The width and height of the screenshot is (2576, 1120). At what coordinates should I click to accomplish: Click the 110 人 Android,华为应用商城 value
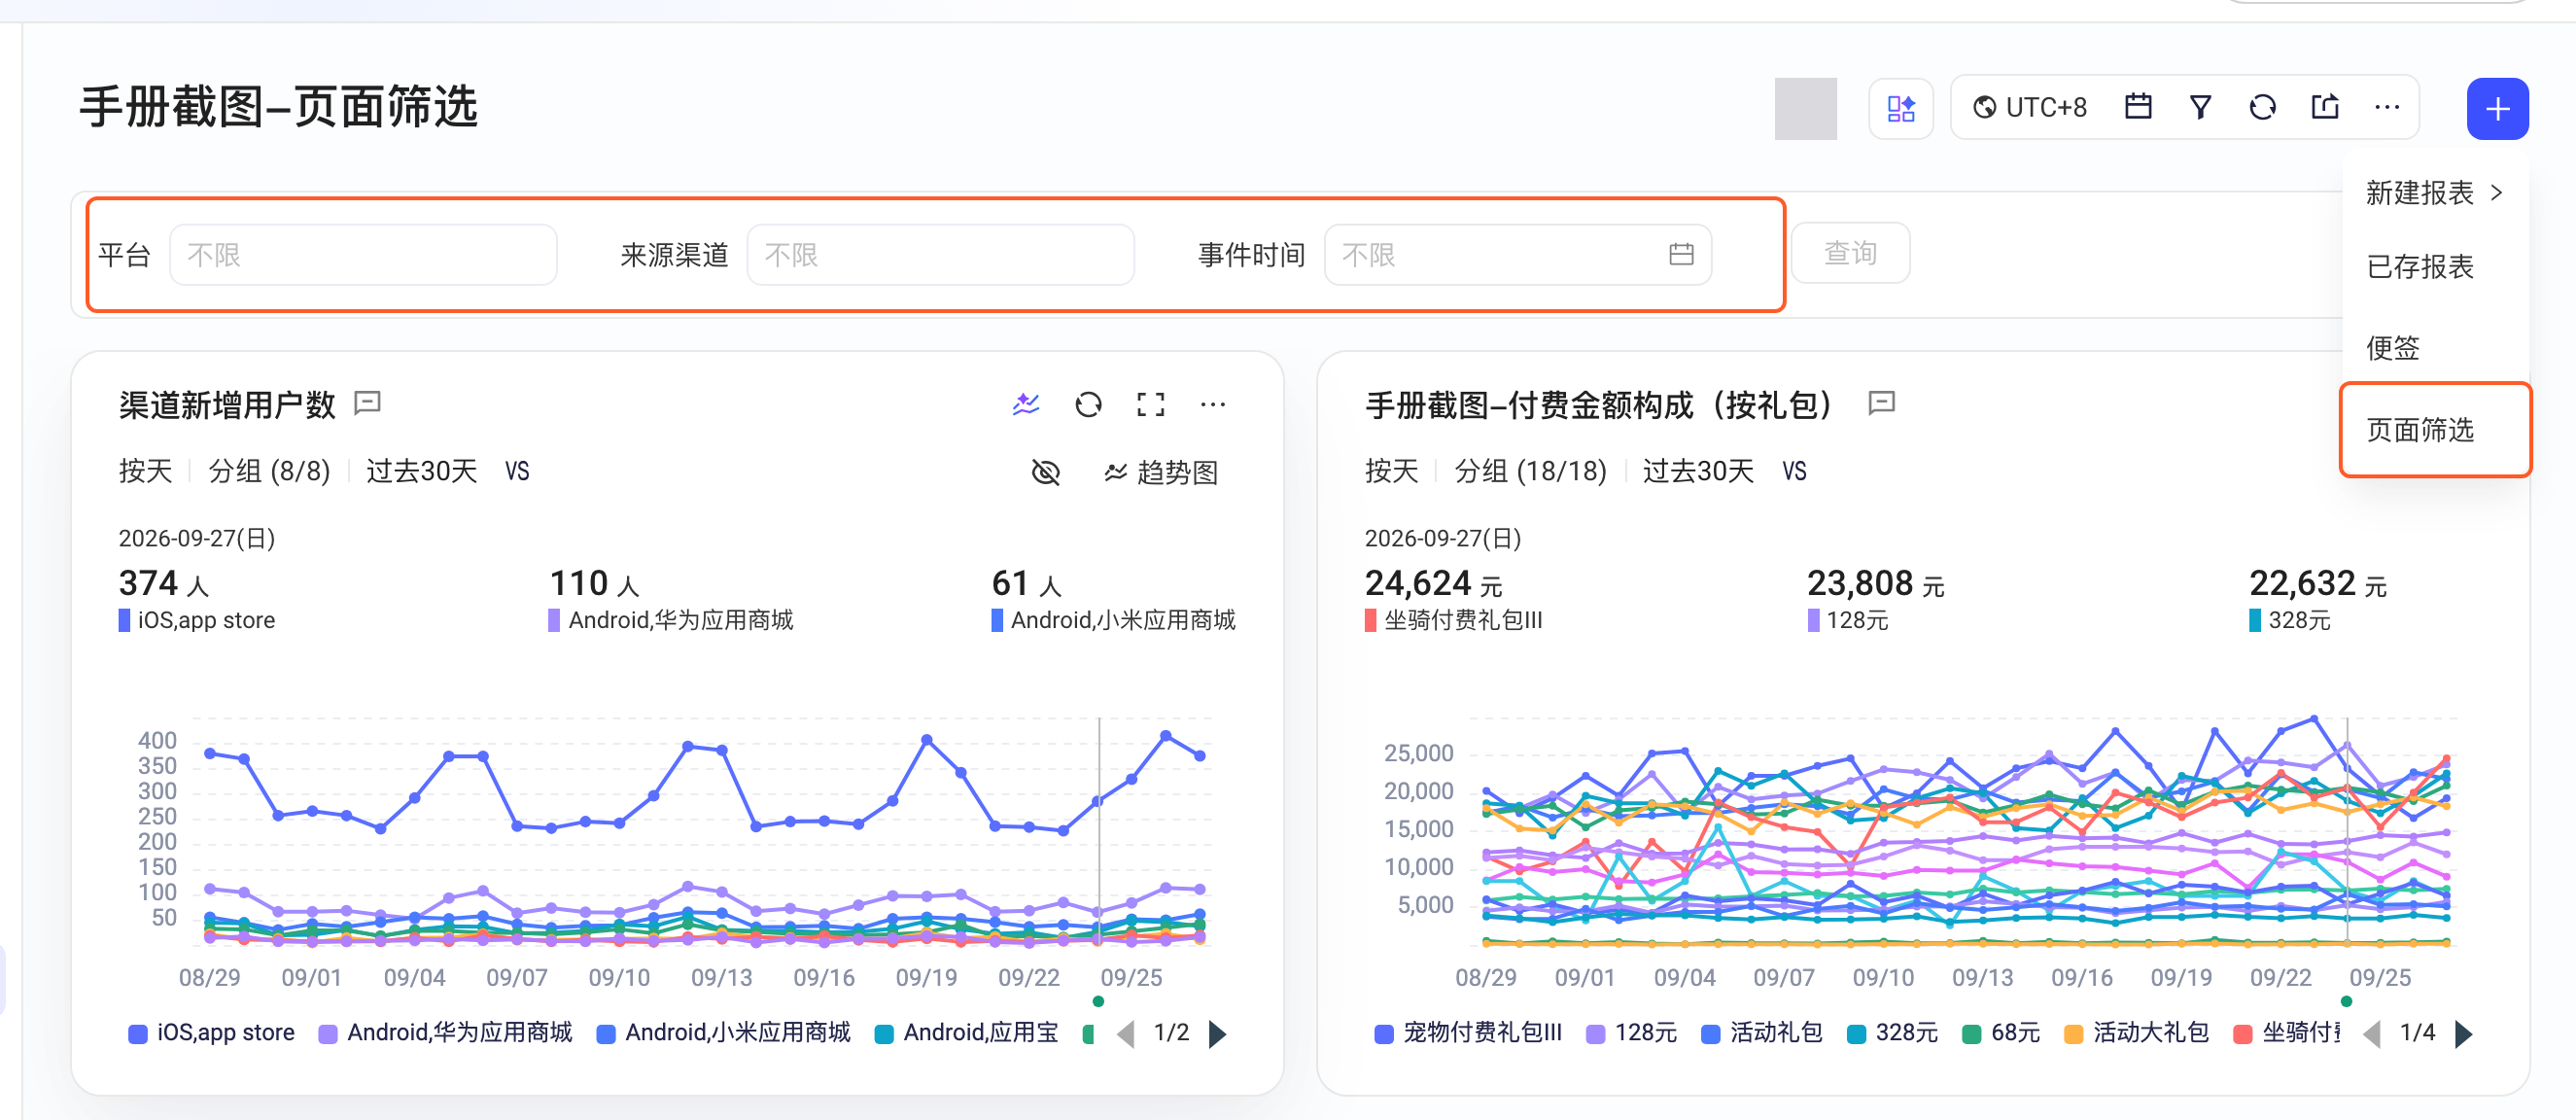[594, 583]
